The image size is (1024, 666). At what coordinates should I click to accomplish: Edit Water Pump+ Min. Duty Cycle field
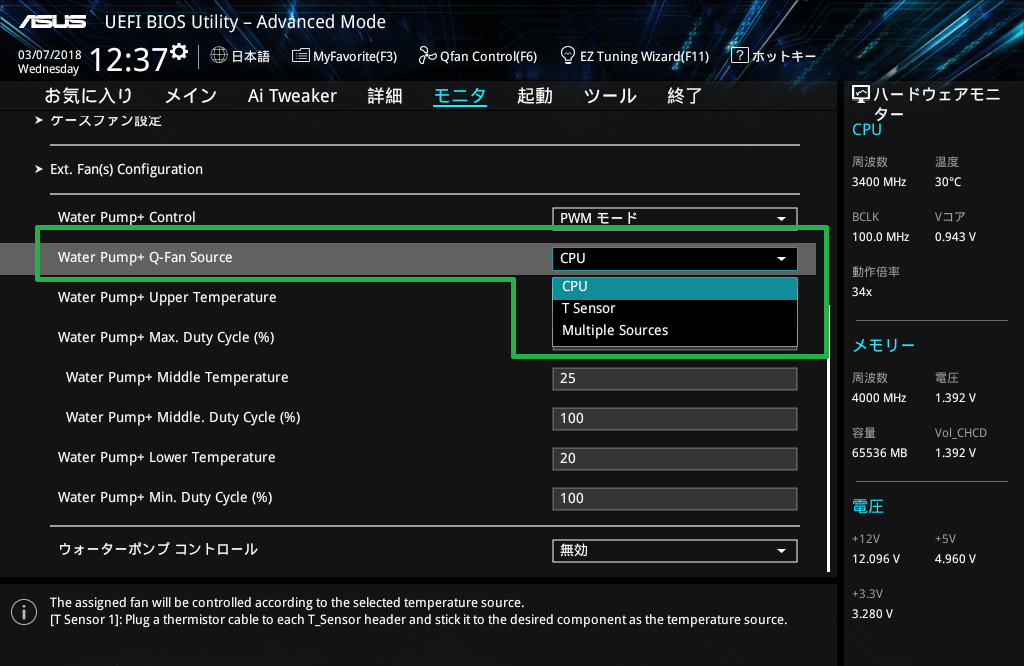tap(675, 499)
